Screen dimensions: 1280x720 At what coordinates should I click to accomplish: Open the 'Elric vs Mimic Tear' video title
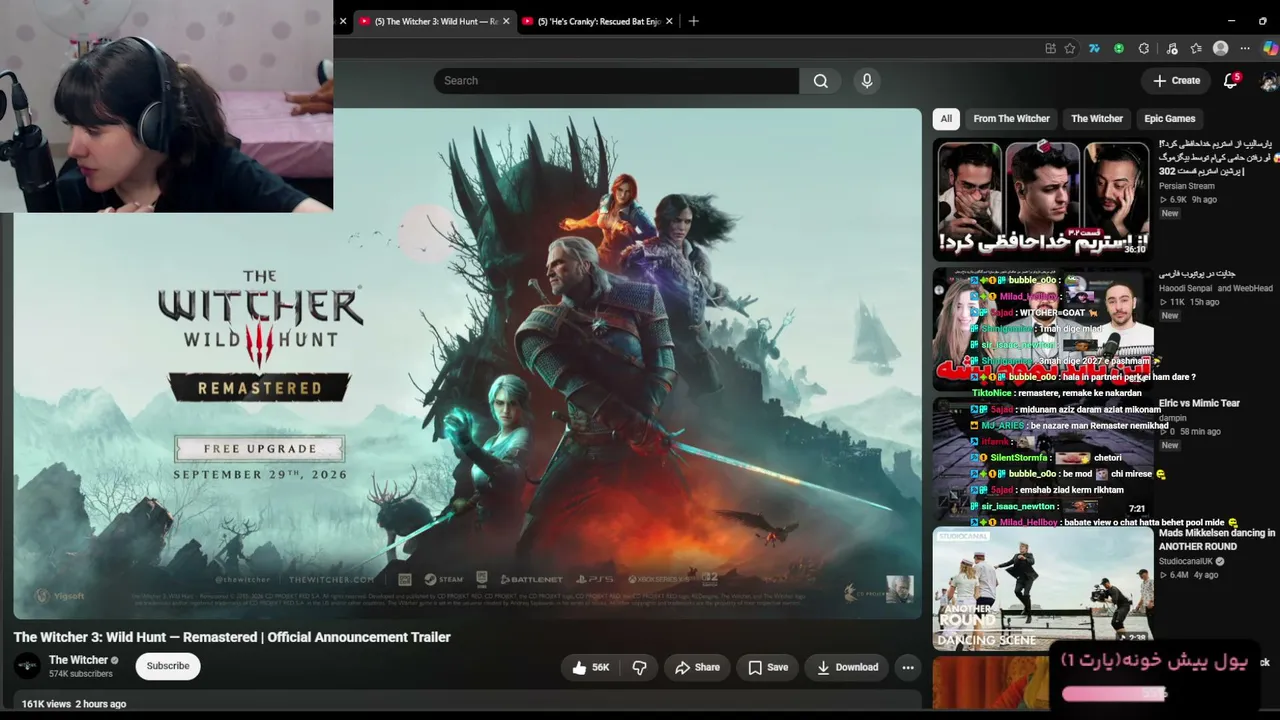pos(1199,403)
